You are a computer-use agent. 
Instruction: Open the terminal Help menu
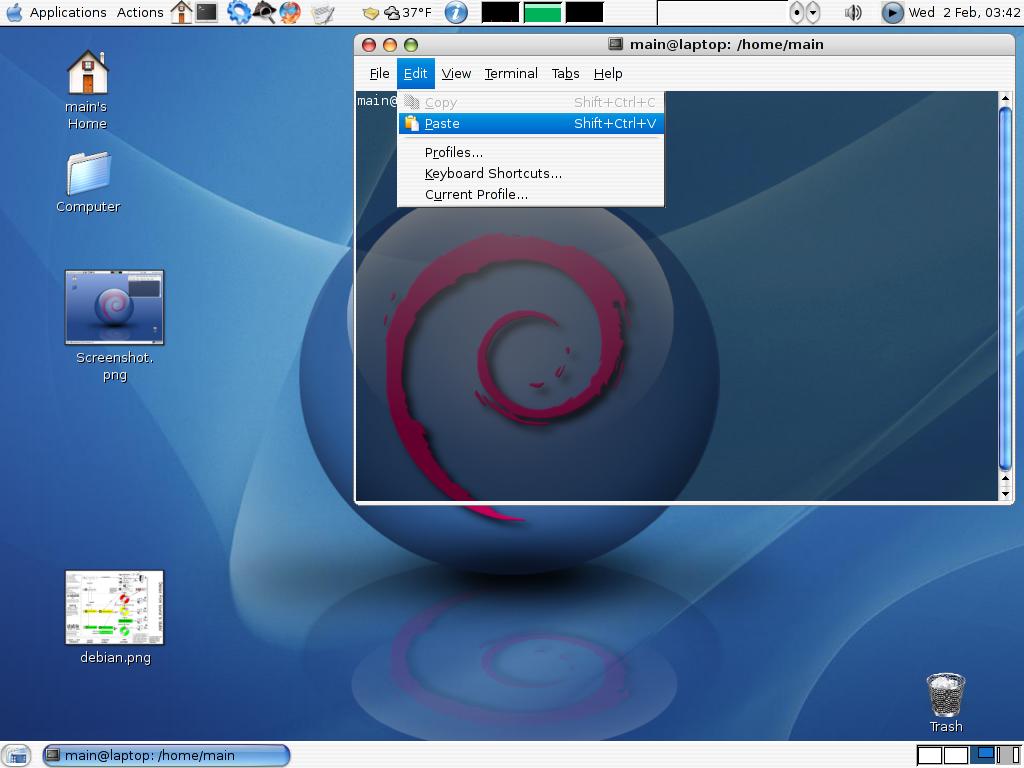[608, 74]
